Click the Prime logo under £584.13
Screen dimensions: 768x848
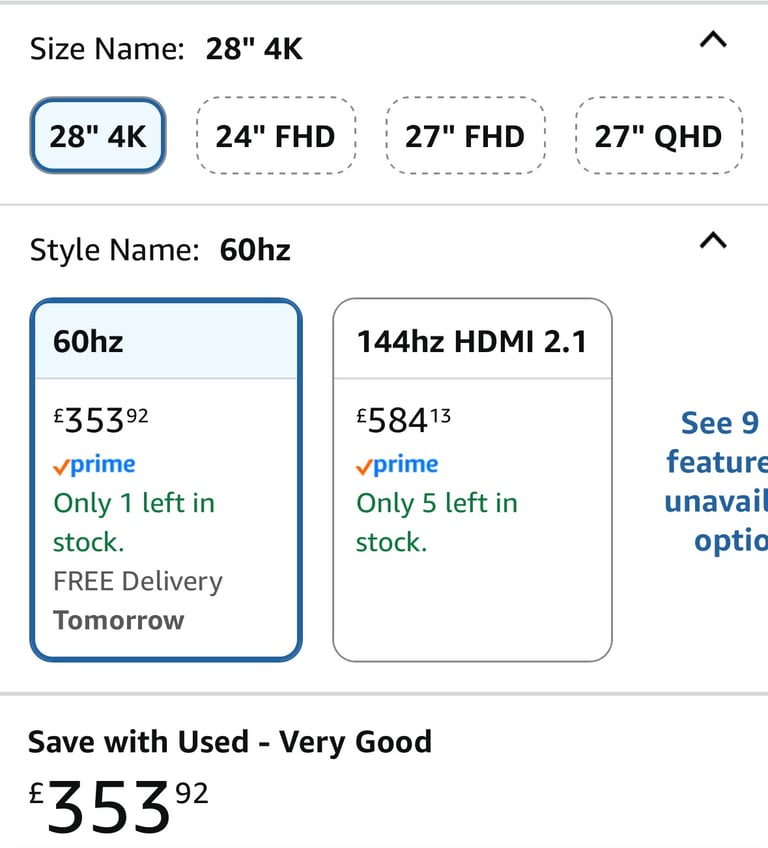point(397,465)
